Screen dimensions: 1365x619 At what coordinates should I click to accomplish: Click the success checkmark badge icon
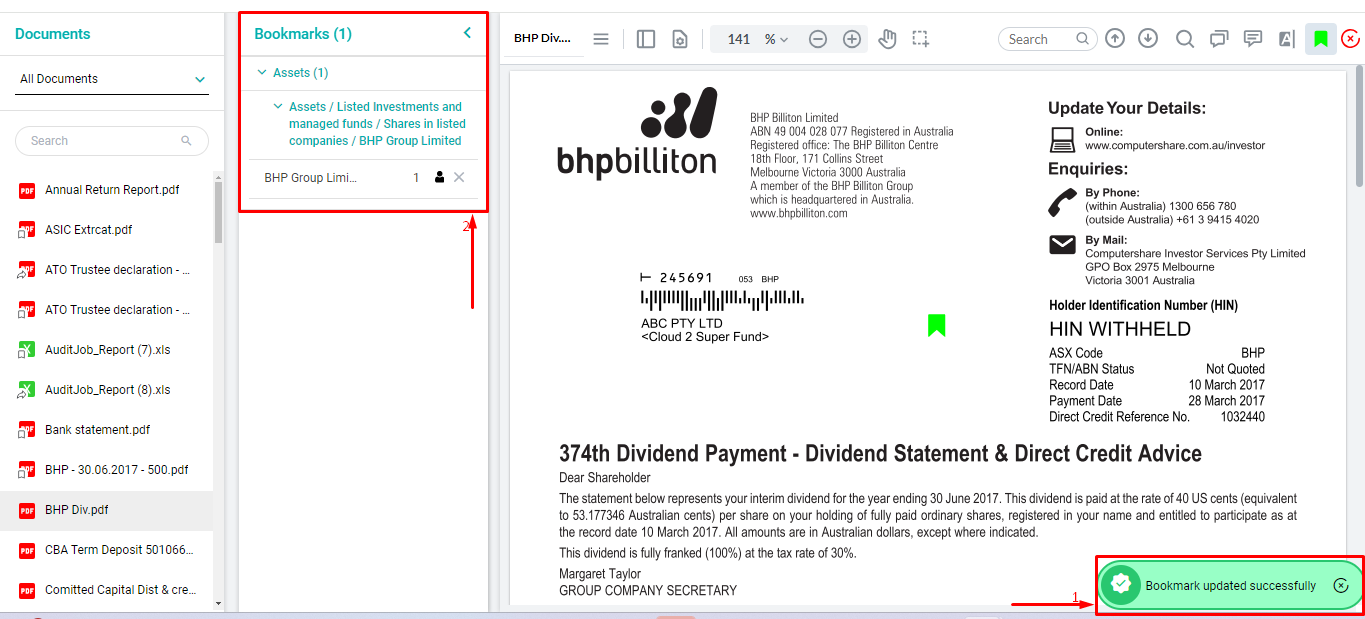click(1121, 585)
